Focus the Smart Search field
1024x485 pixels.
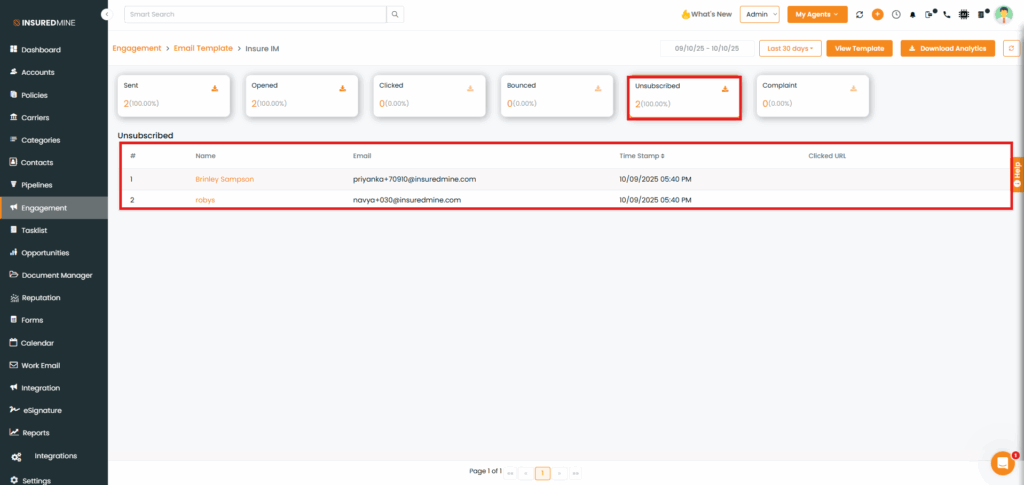point(254,15)
